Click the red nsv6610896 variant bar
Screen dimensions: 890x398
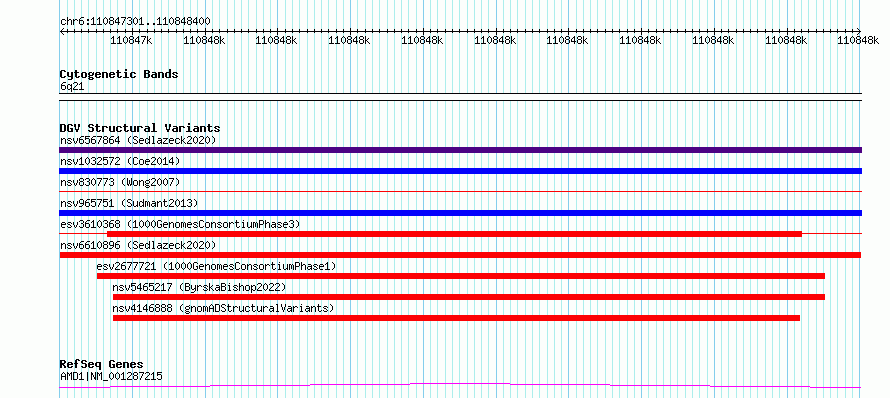coord(460,255)
